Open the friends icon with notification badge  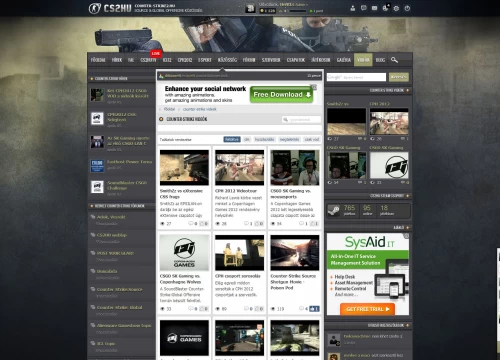click(x=386, y=7)
